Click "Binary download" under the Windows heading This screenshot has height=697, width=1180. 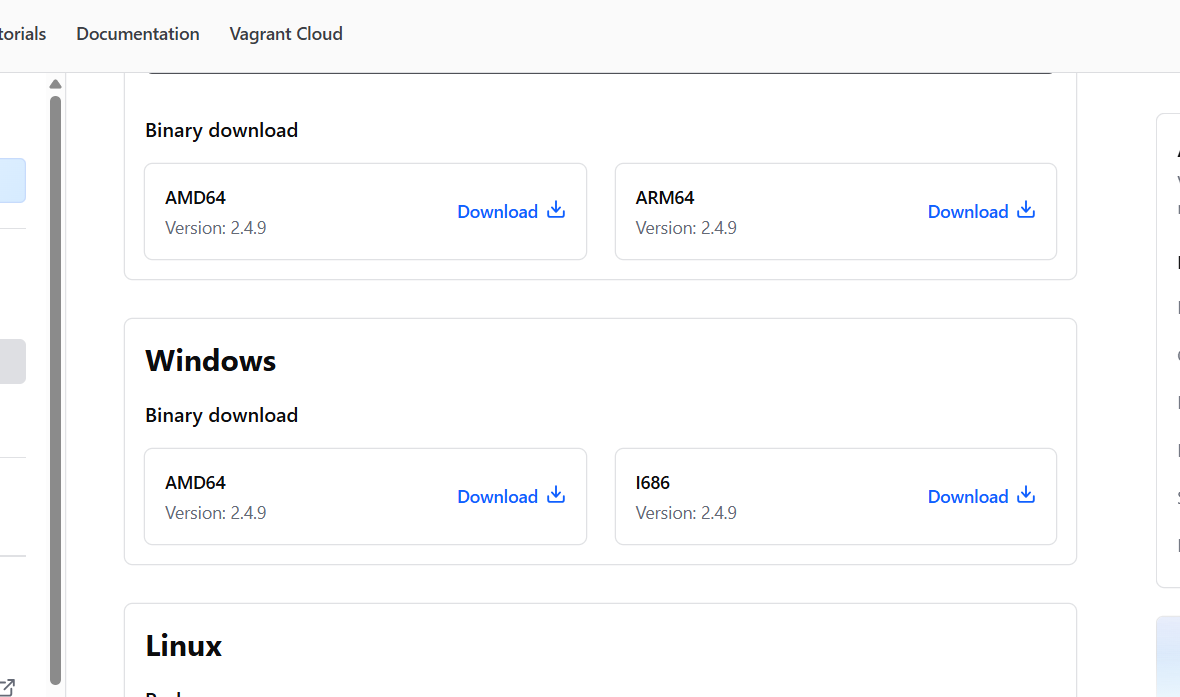click(221, 415)
